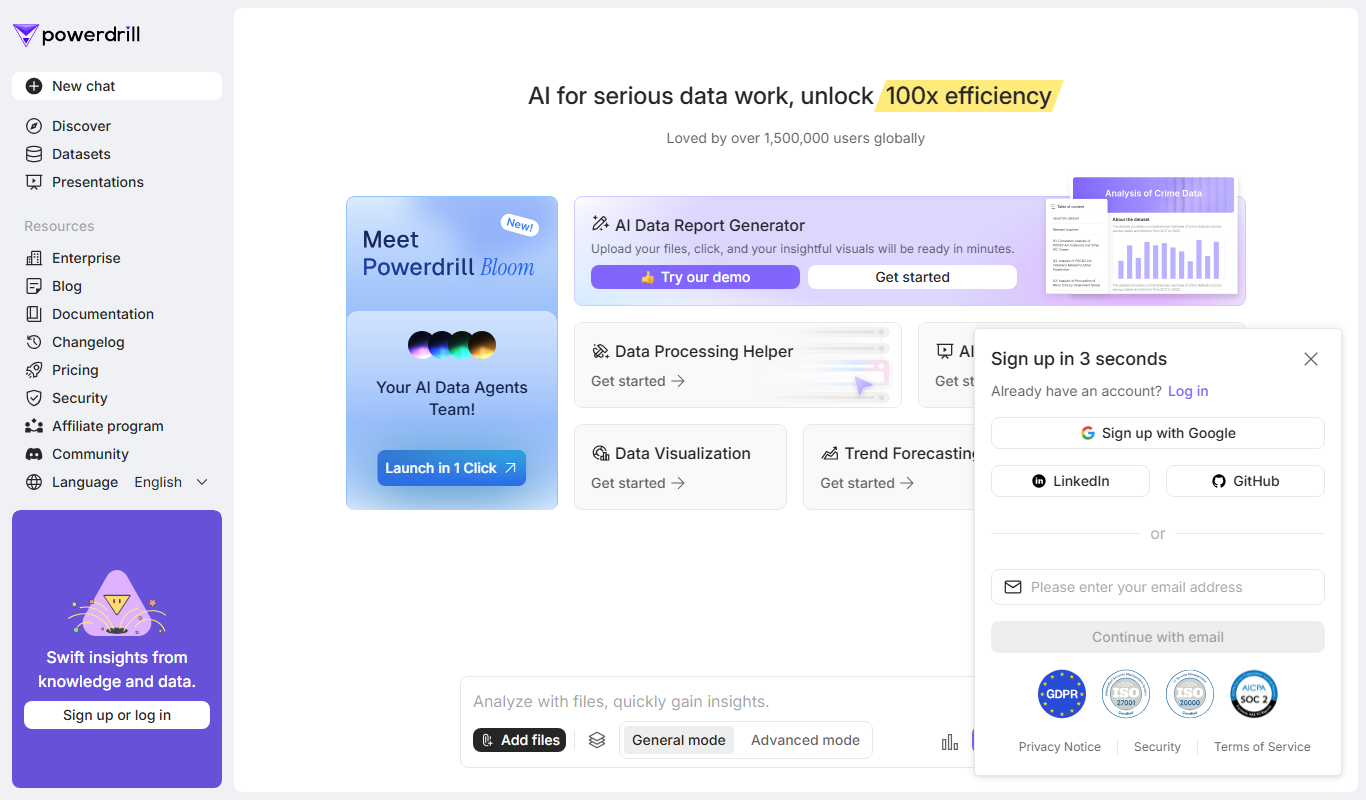The width and height of the screenshot is (1366, 800).
Task: Click the layers icon beside Add files
Action: point(597,740)
